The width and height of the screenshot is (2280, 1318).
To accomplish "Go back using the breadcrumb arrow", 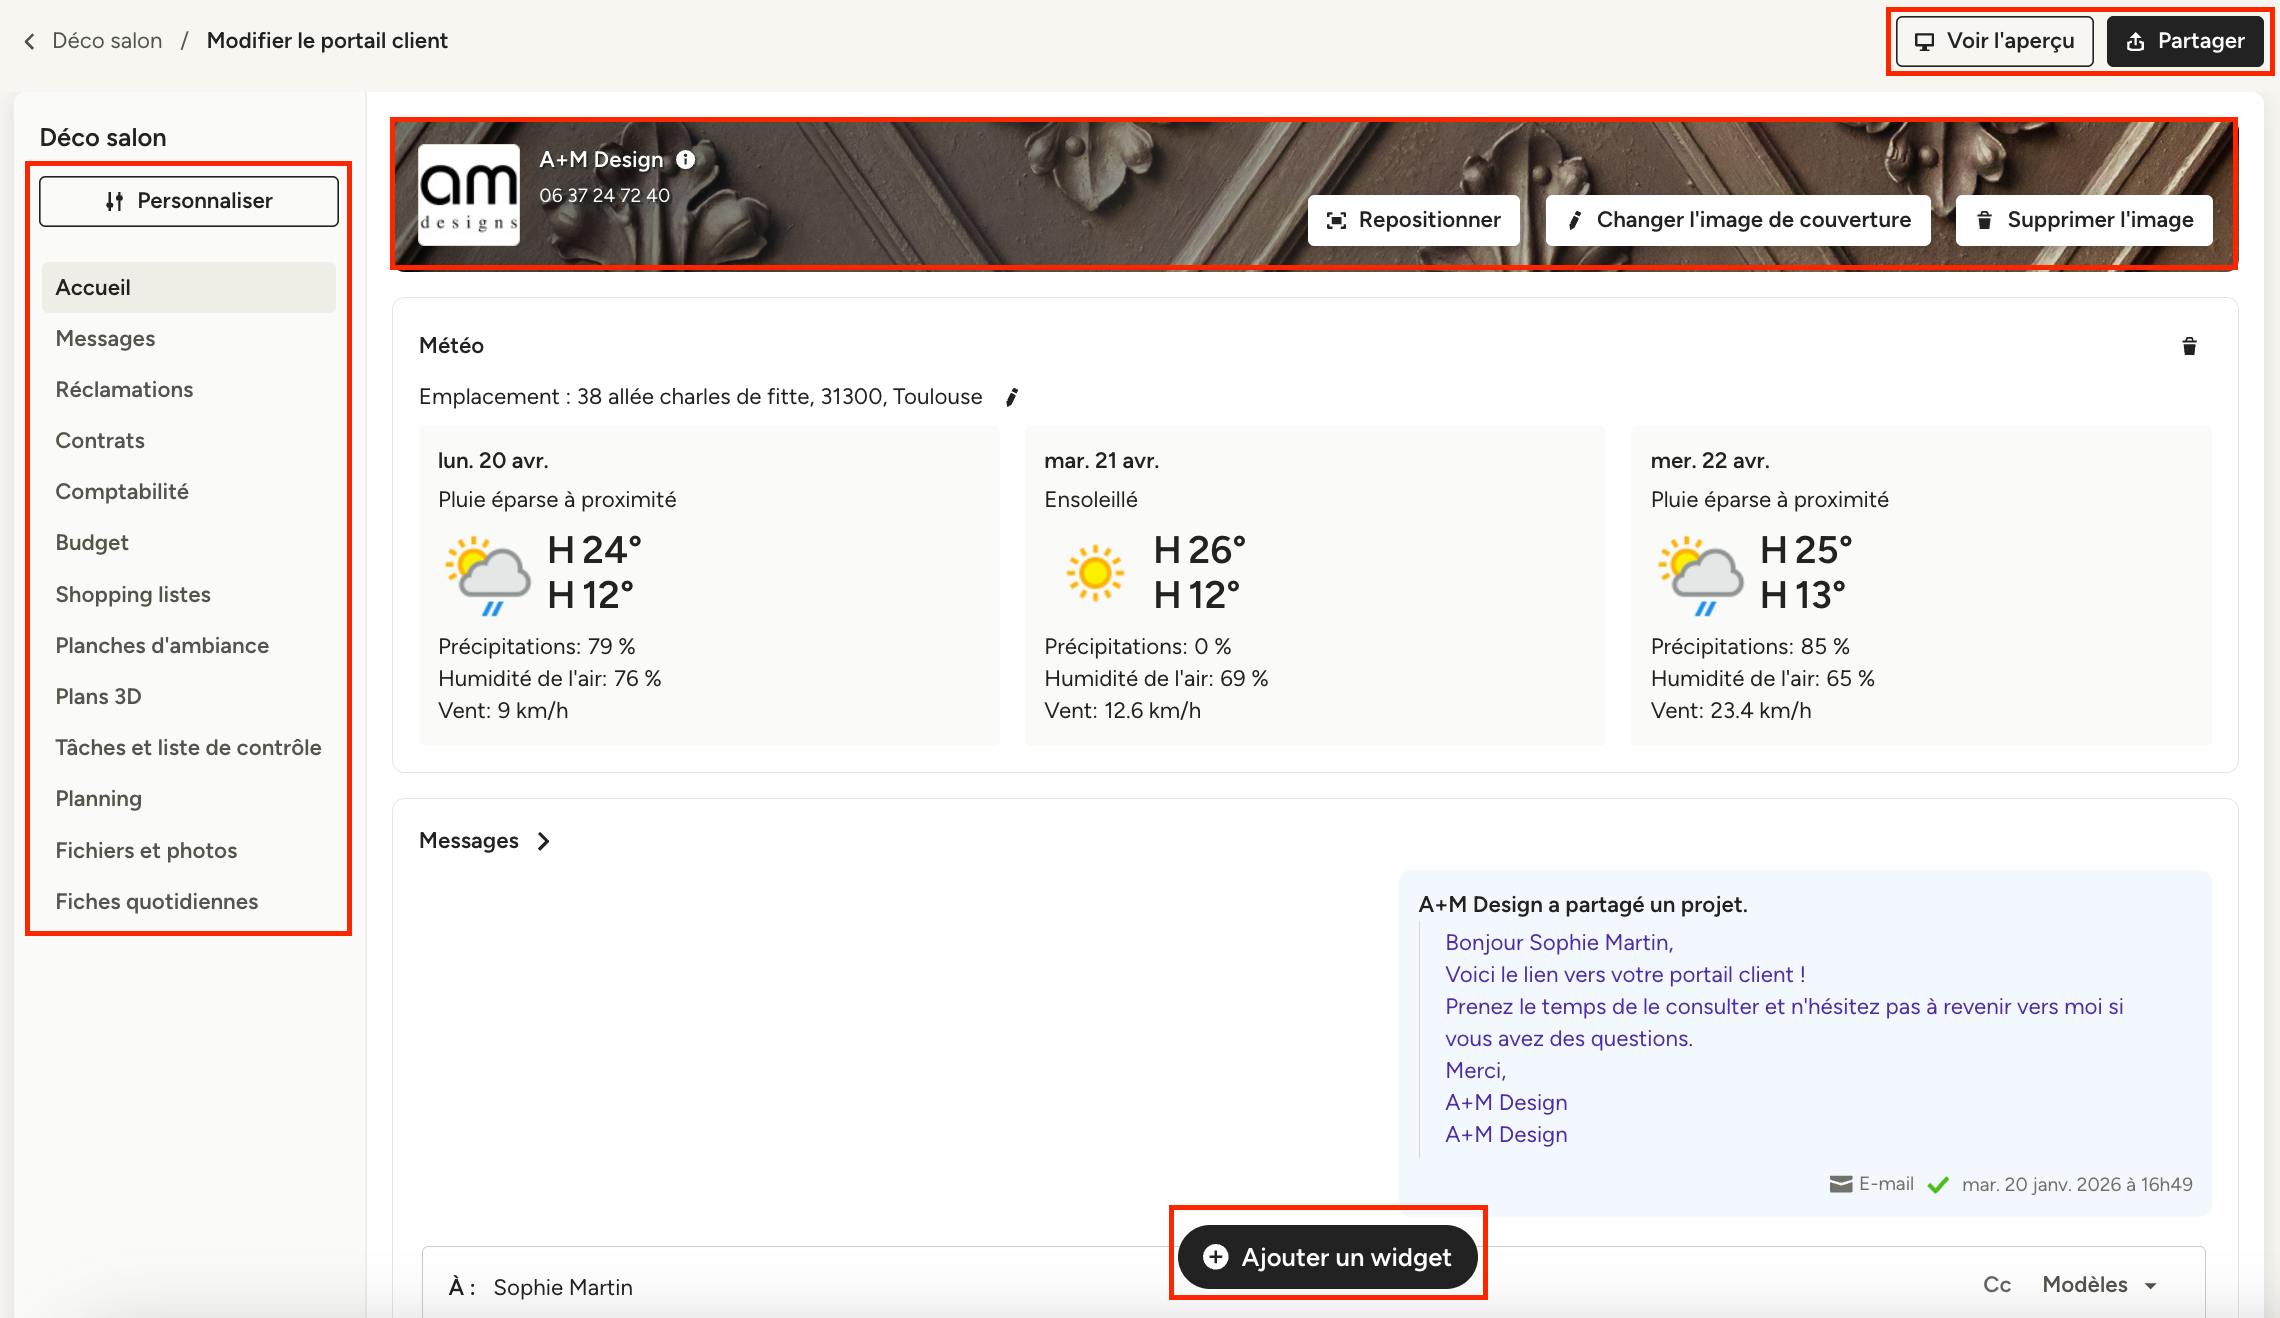I will 30,41.
